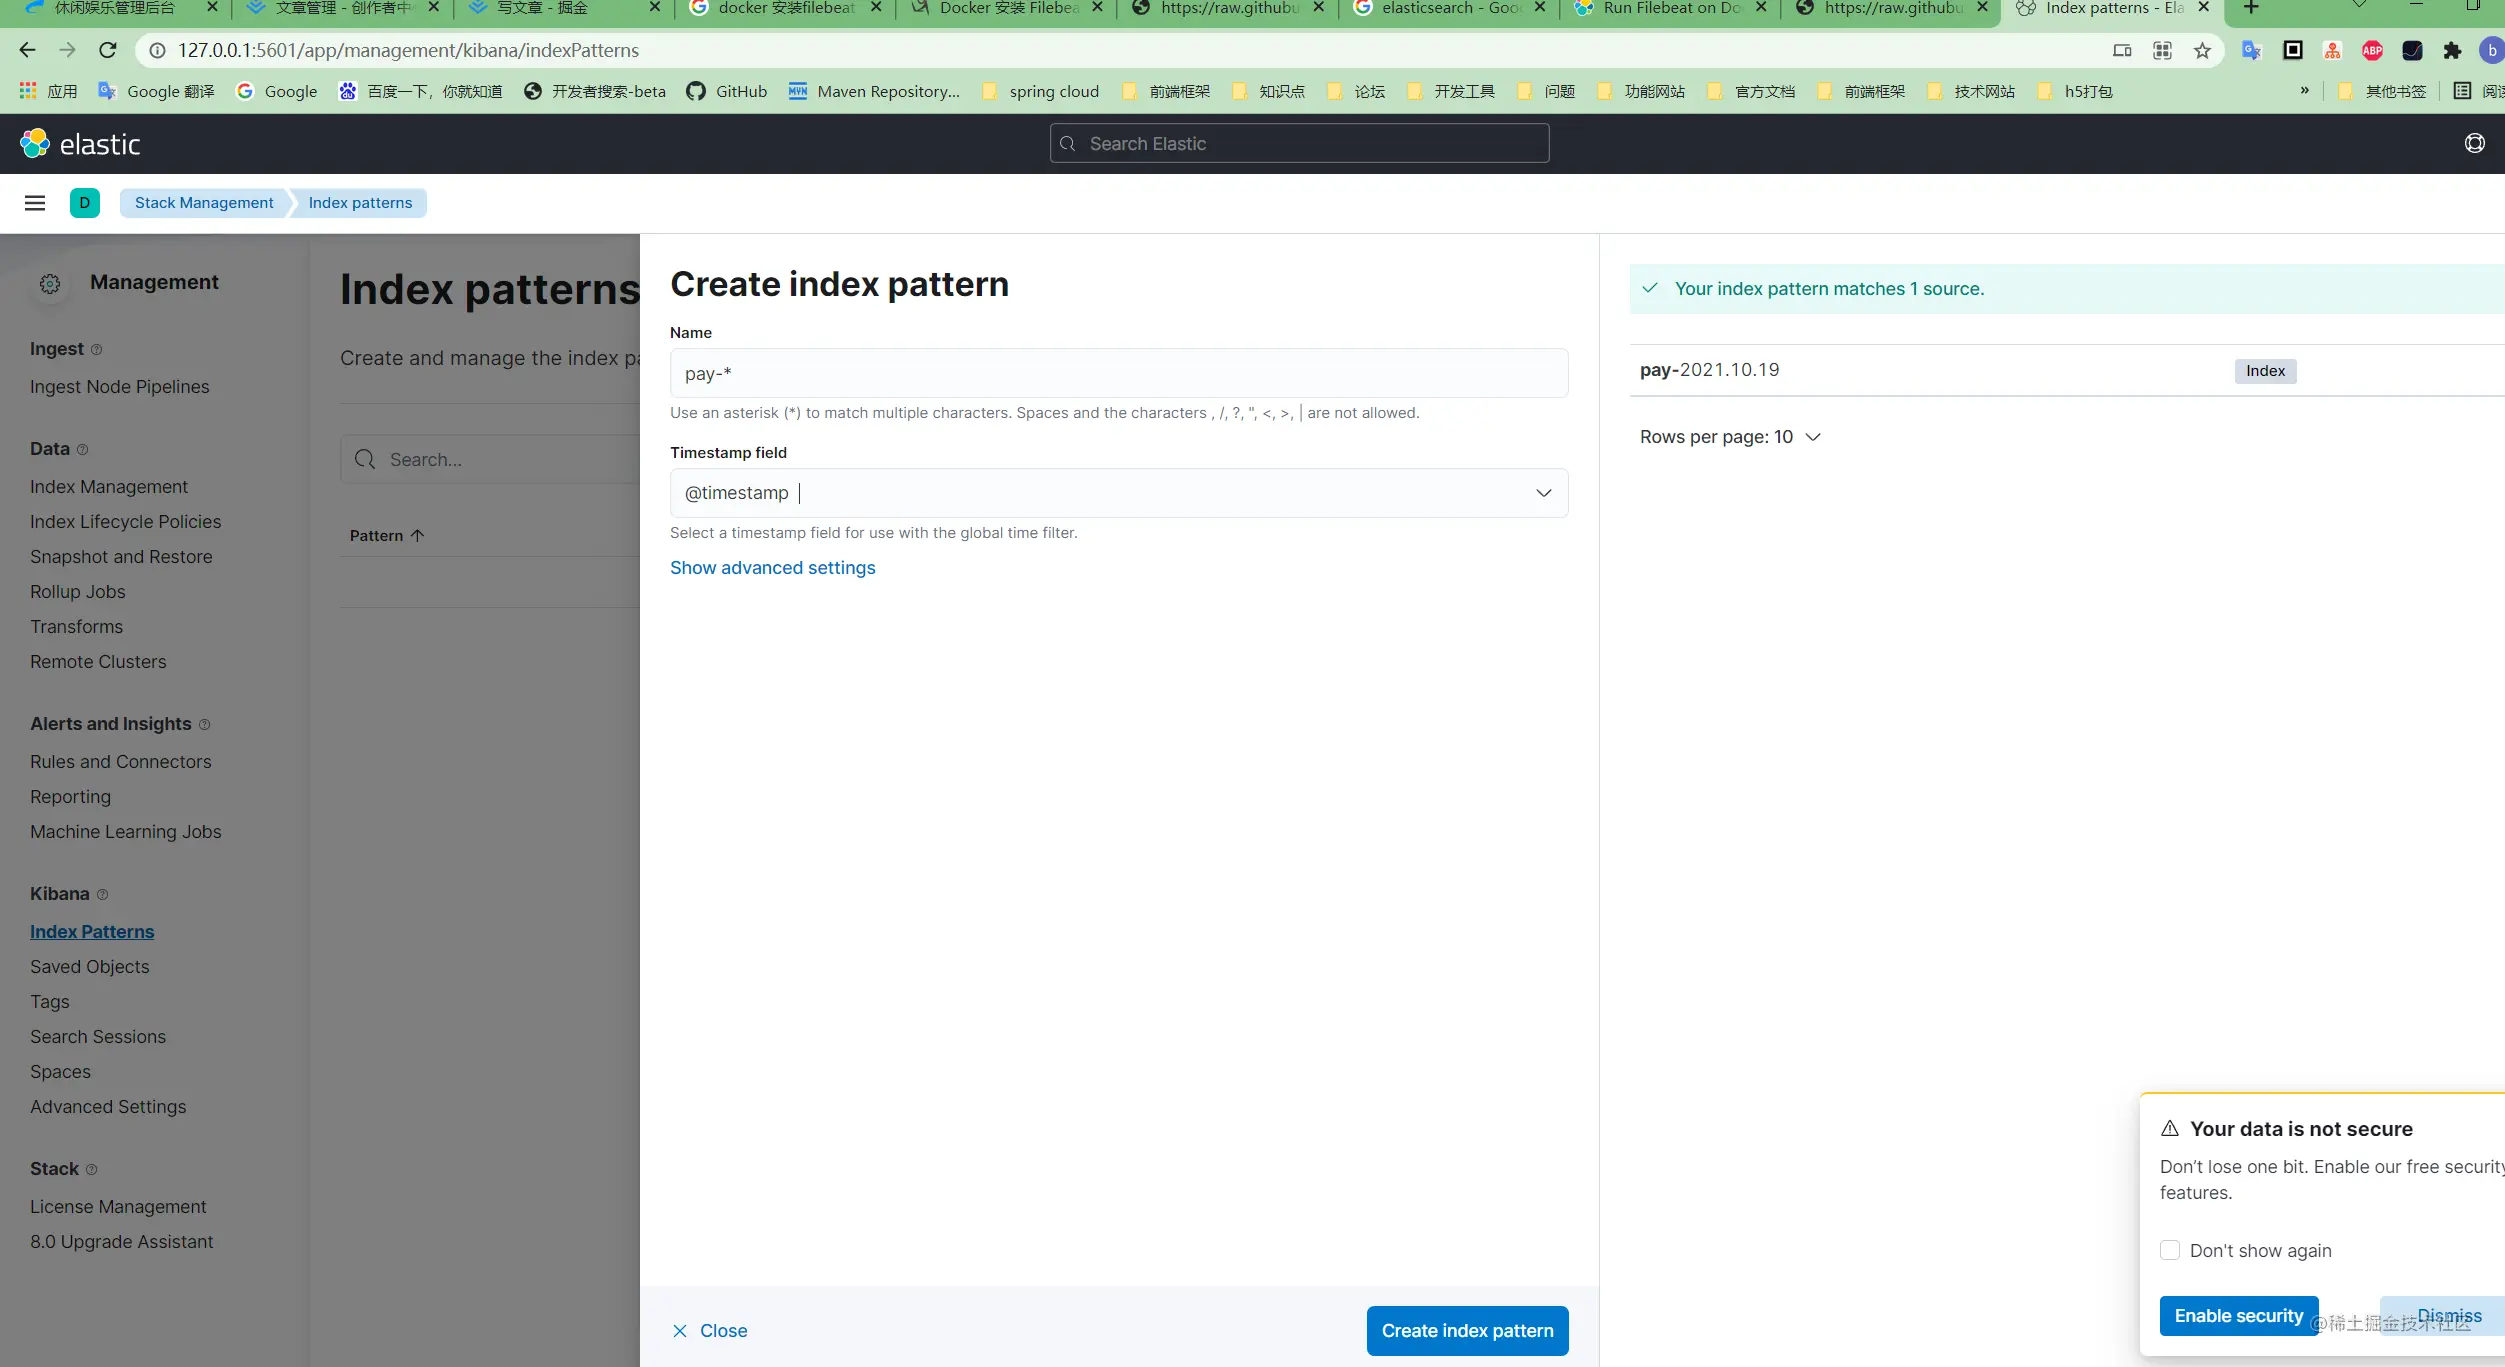Viewport: 2505px width, 1367px height.
Task: Click Show advanced settings link
Action: click(772, 568)
